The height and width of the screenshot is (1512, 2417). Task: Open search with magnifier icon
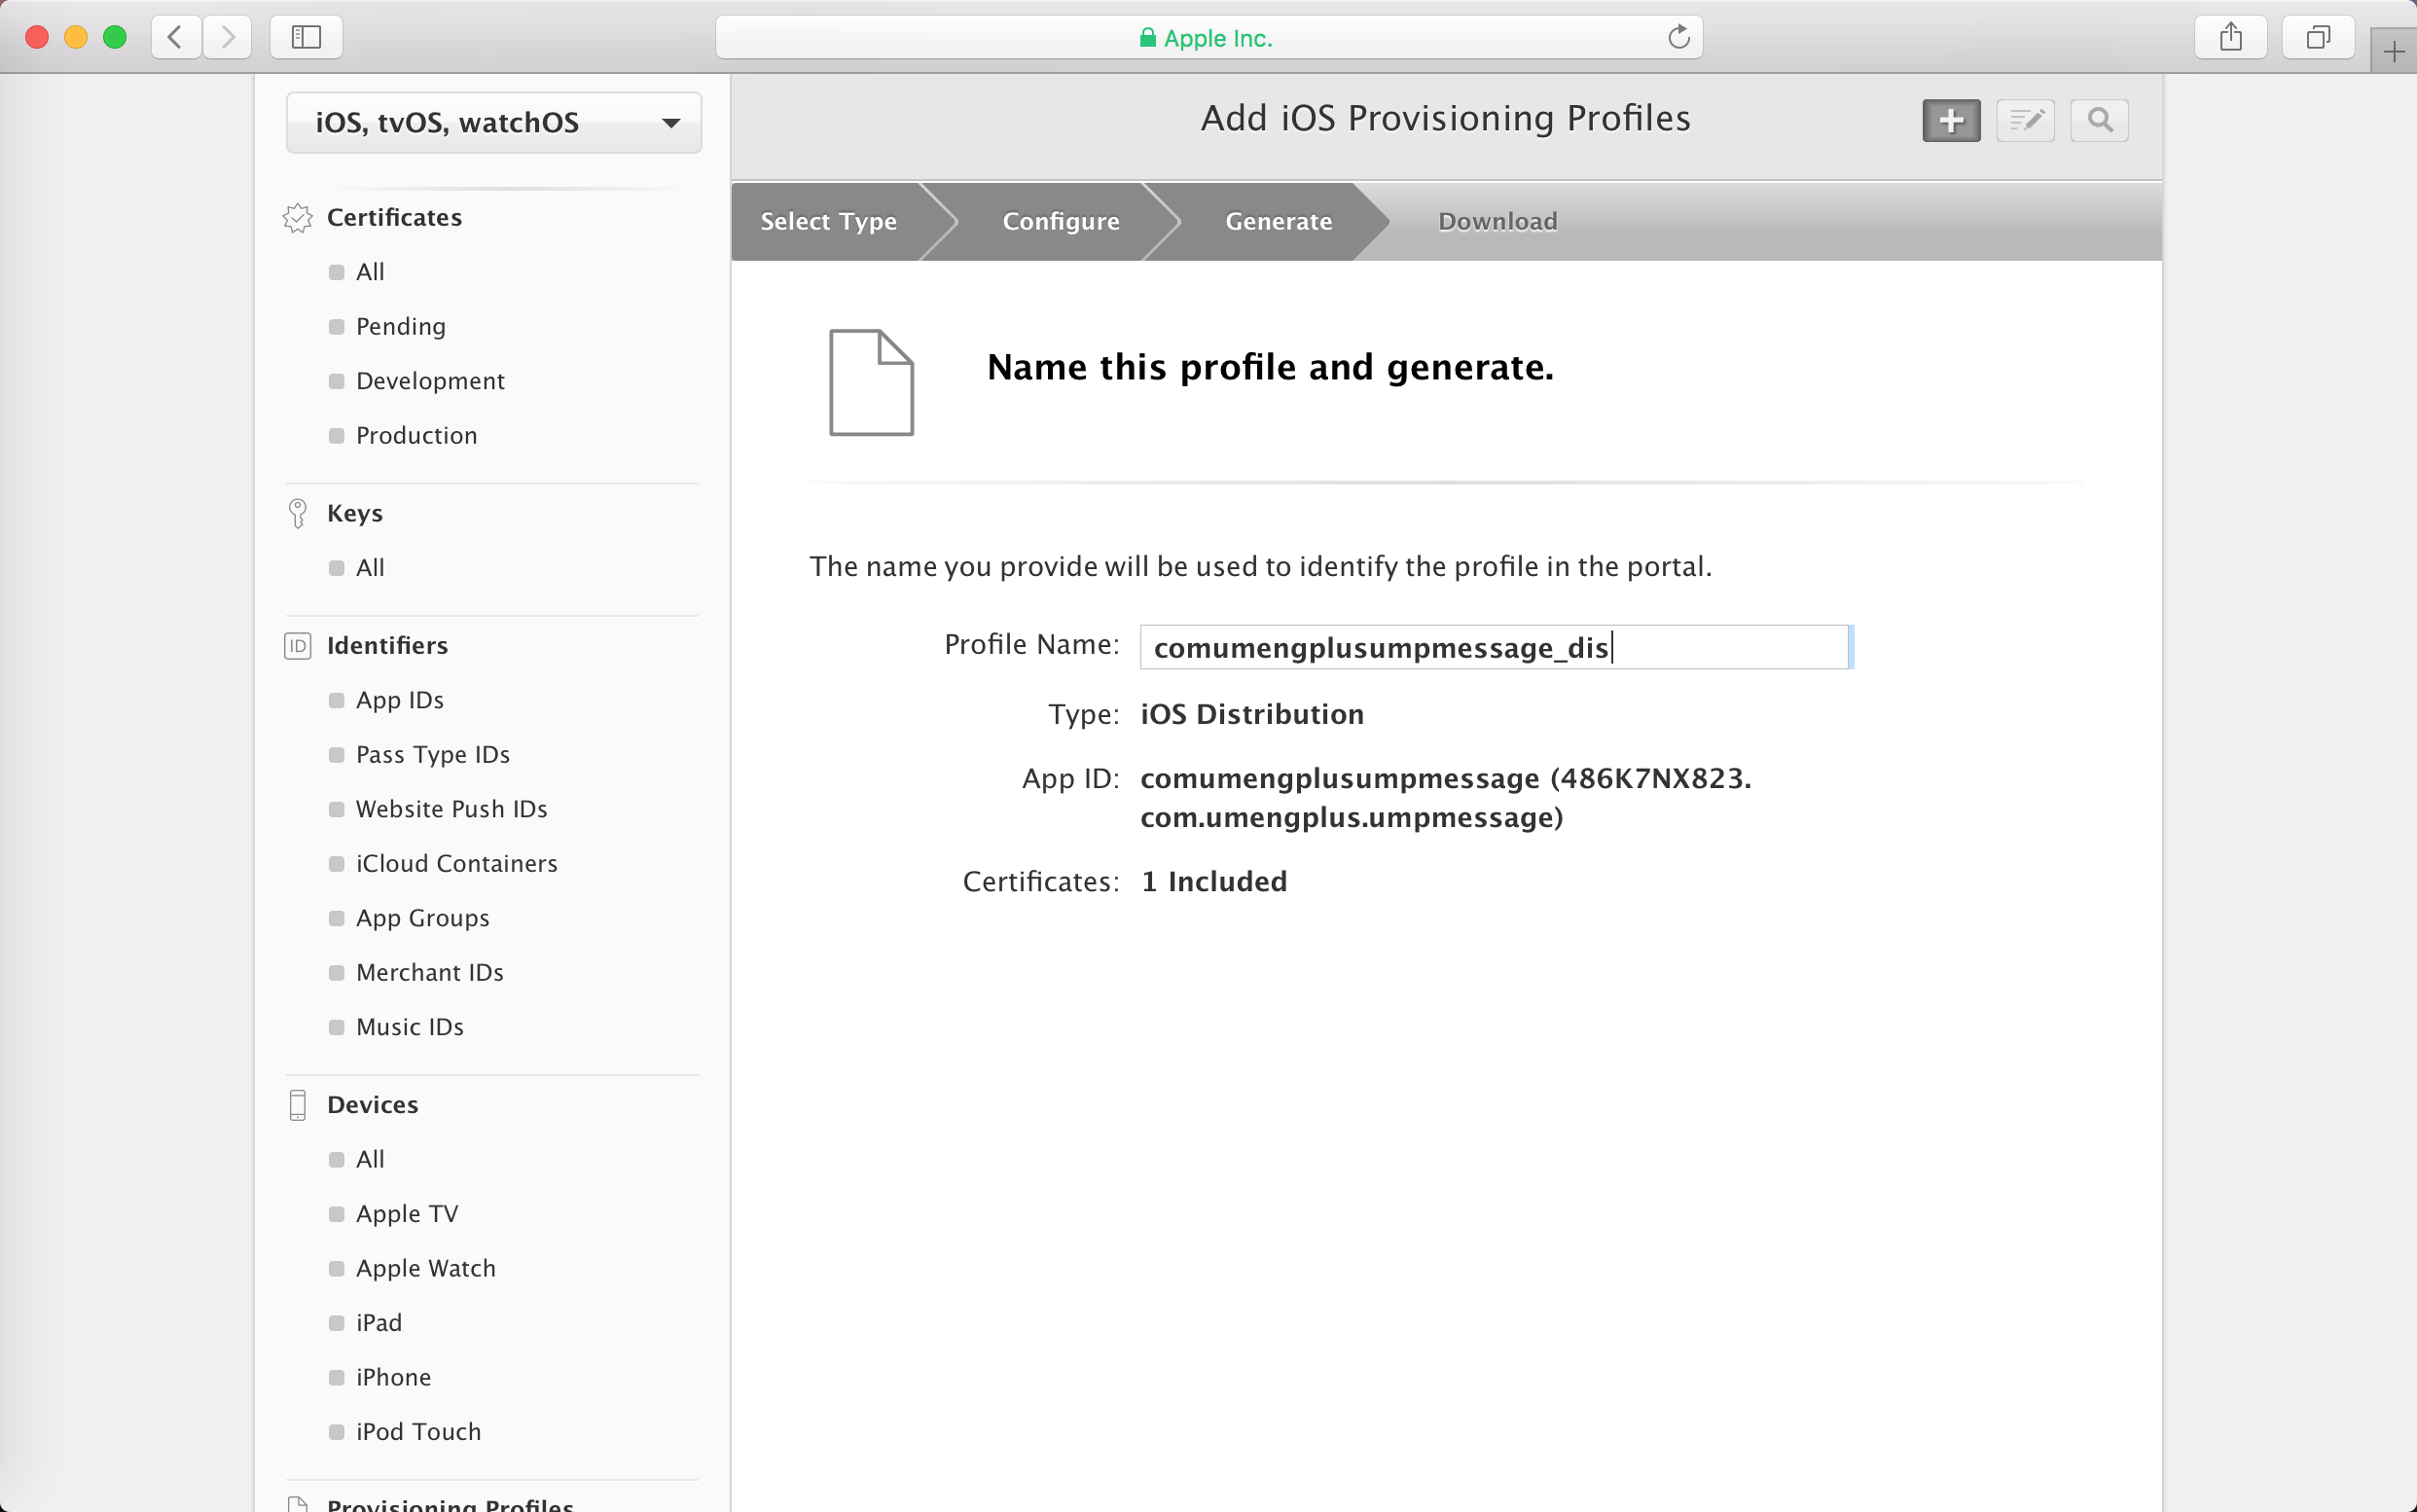click(x=2099, y=121)
